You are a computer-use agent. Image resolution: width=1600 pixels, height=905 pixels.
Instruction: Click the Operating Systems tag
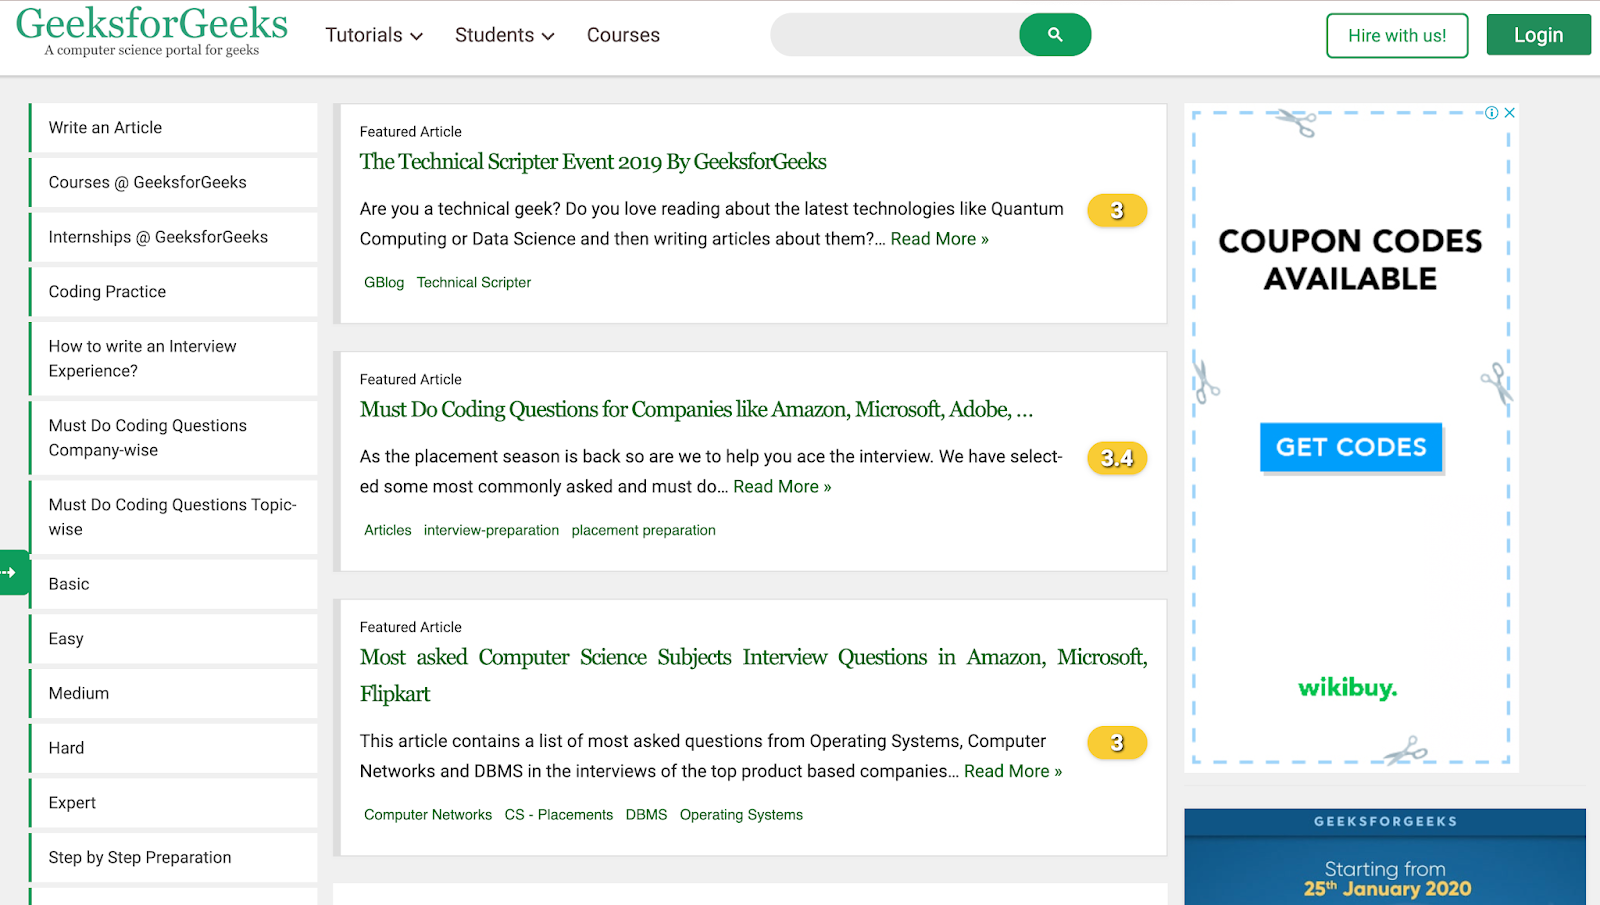click(741, 815)
